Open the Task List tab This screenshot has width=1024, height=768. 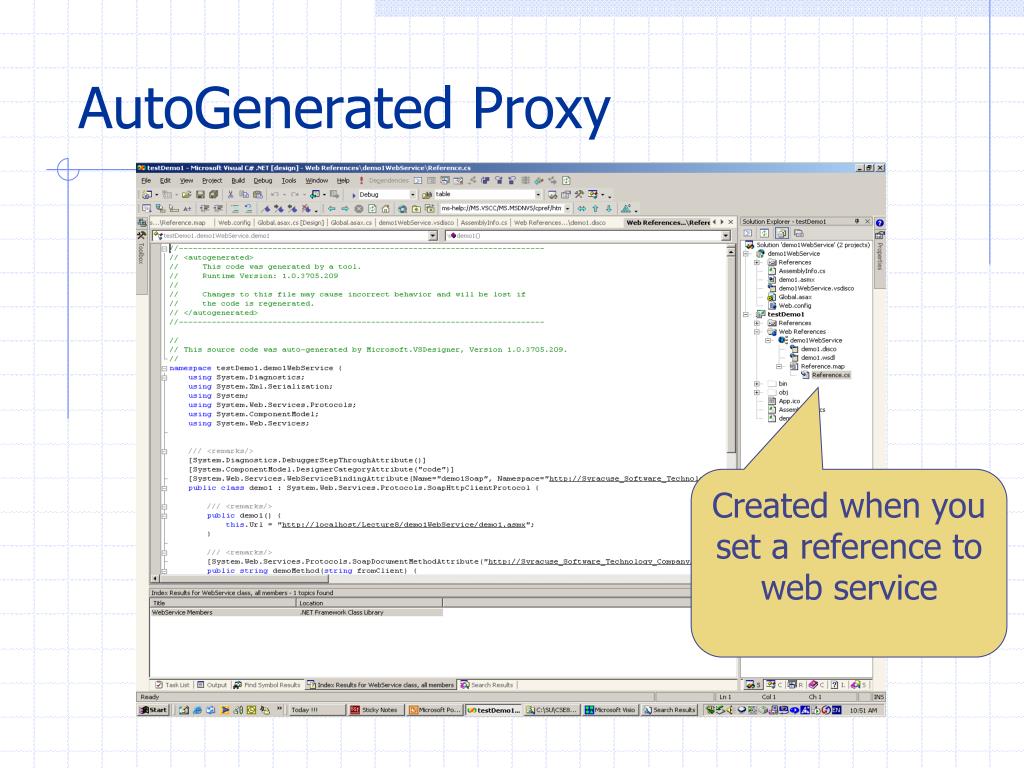tap(173, 685)
